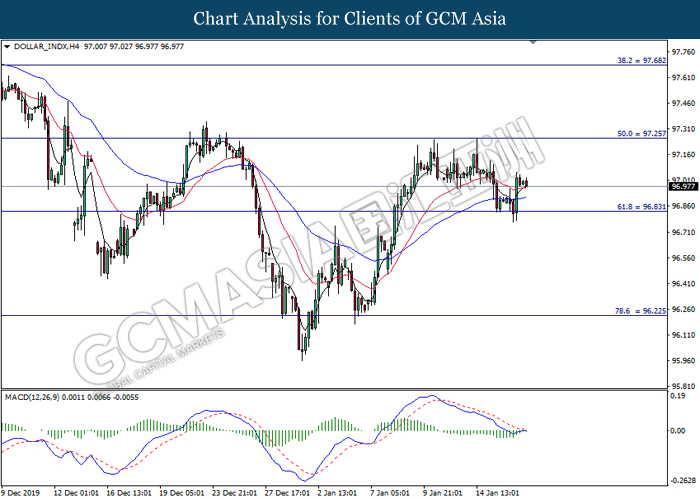Click the arrow beside DOLLAR_INDX,H4 symbol
700x500 pixels.
click(9, 46)
